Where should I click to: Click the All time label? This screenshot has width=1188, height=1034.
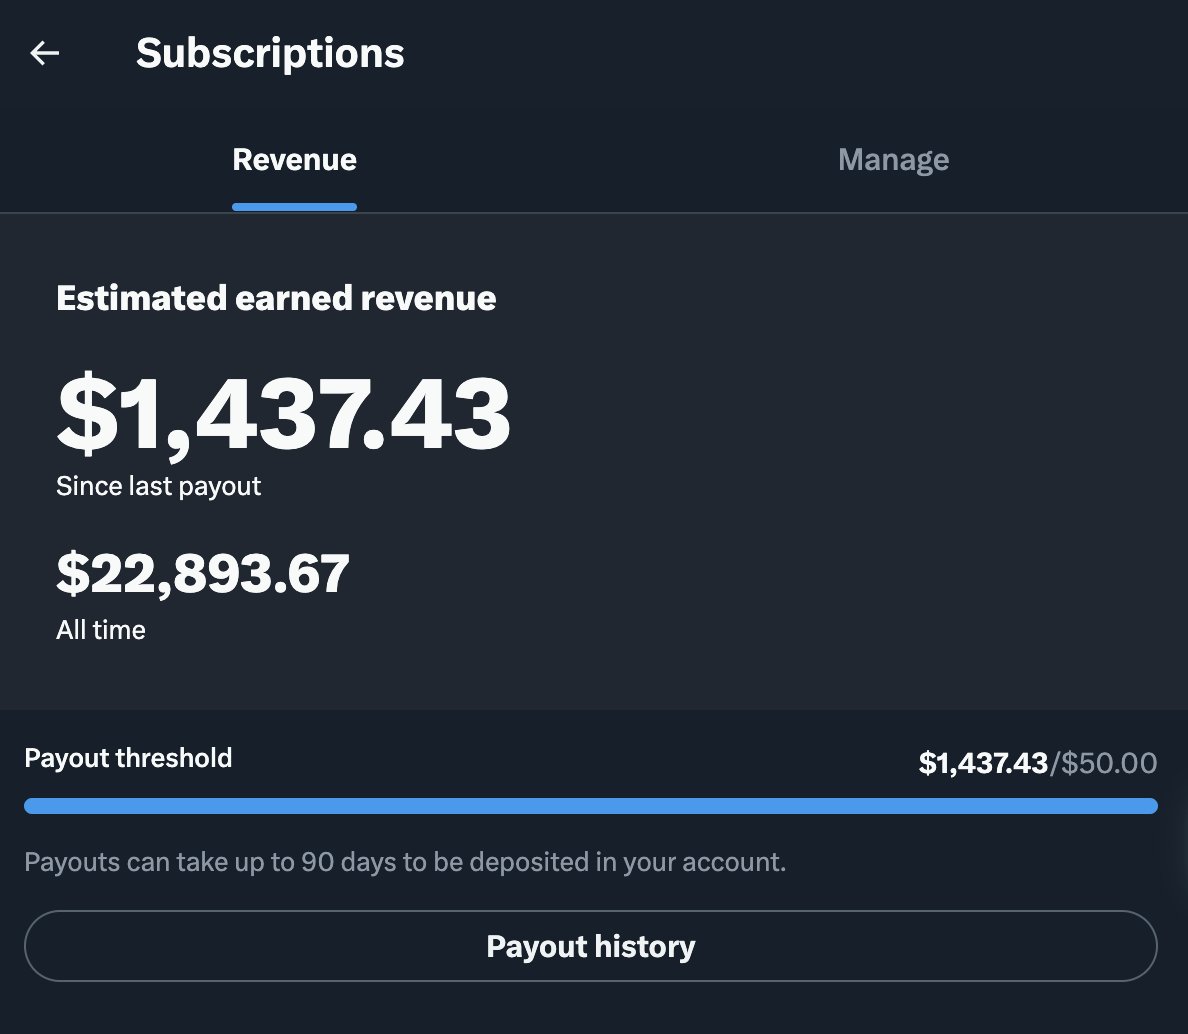[x=101, y=630]
